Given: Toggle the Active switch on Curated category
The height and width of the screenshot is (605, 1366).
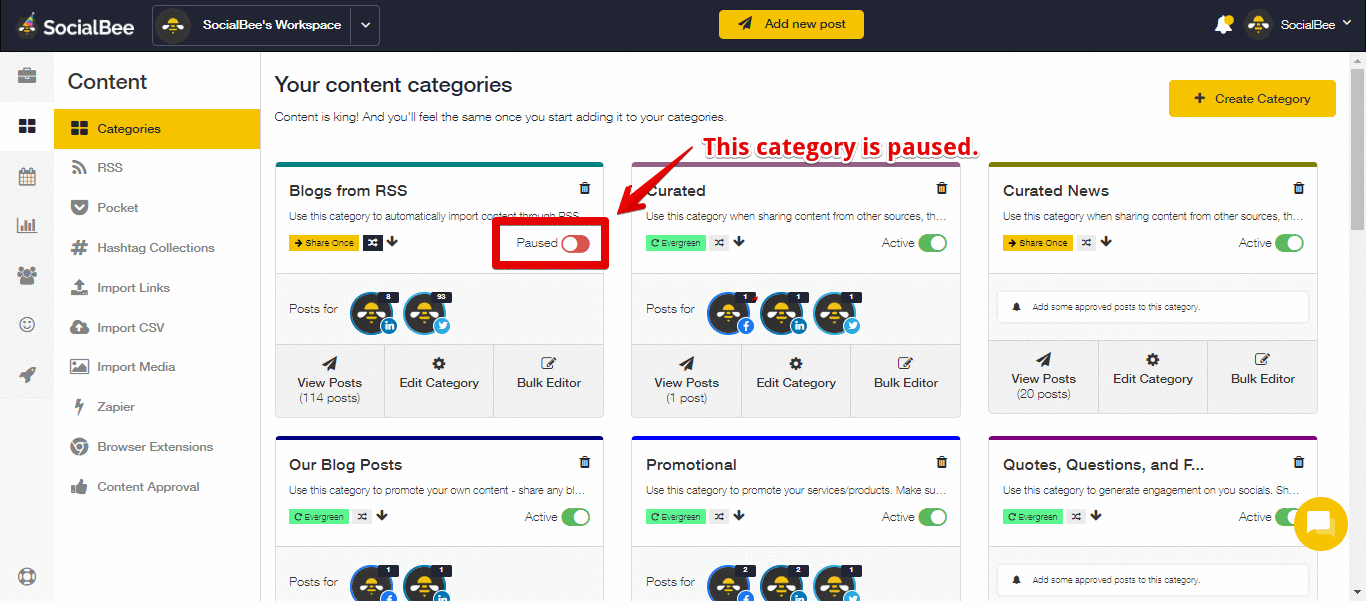Looking at the screenshot, I should pos(932,243).
